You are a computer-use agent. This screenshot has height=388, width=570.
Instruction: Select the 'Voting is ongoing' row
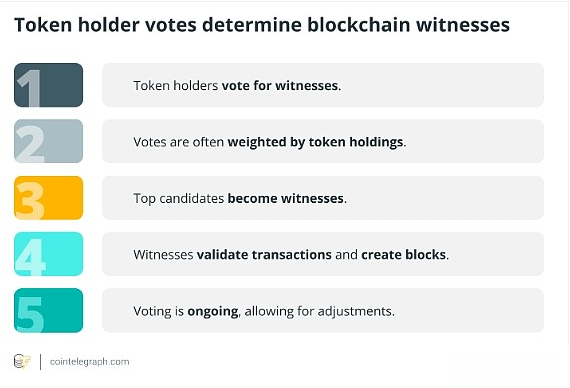pos(323,310)
